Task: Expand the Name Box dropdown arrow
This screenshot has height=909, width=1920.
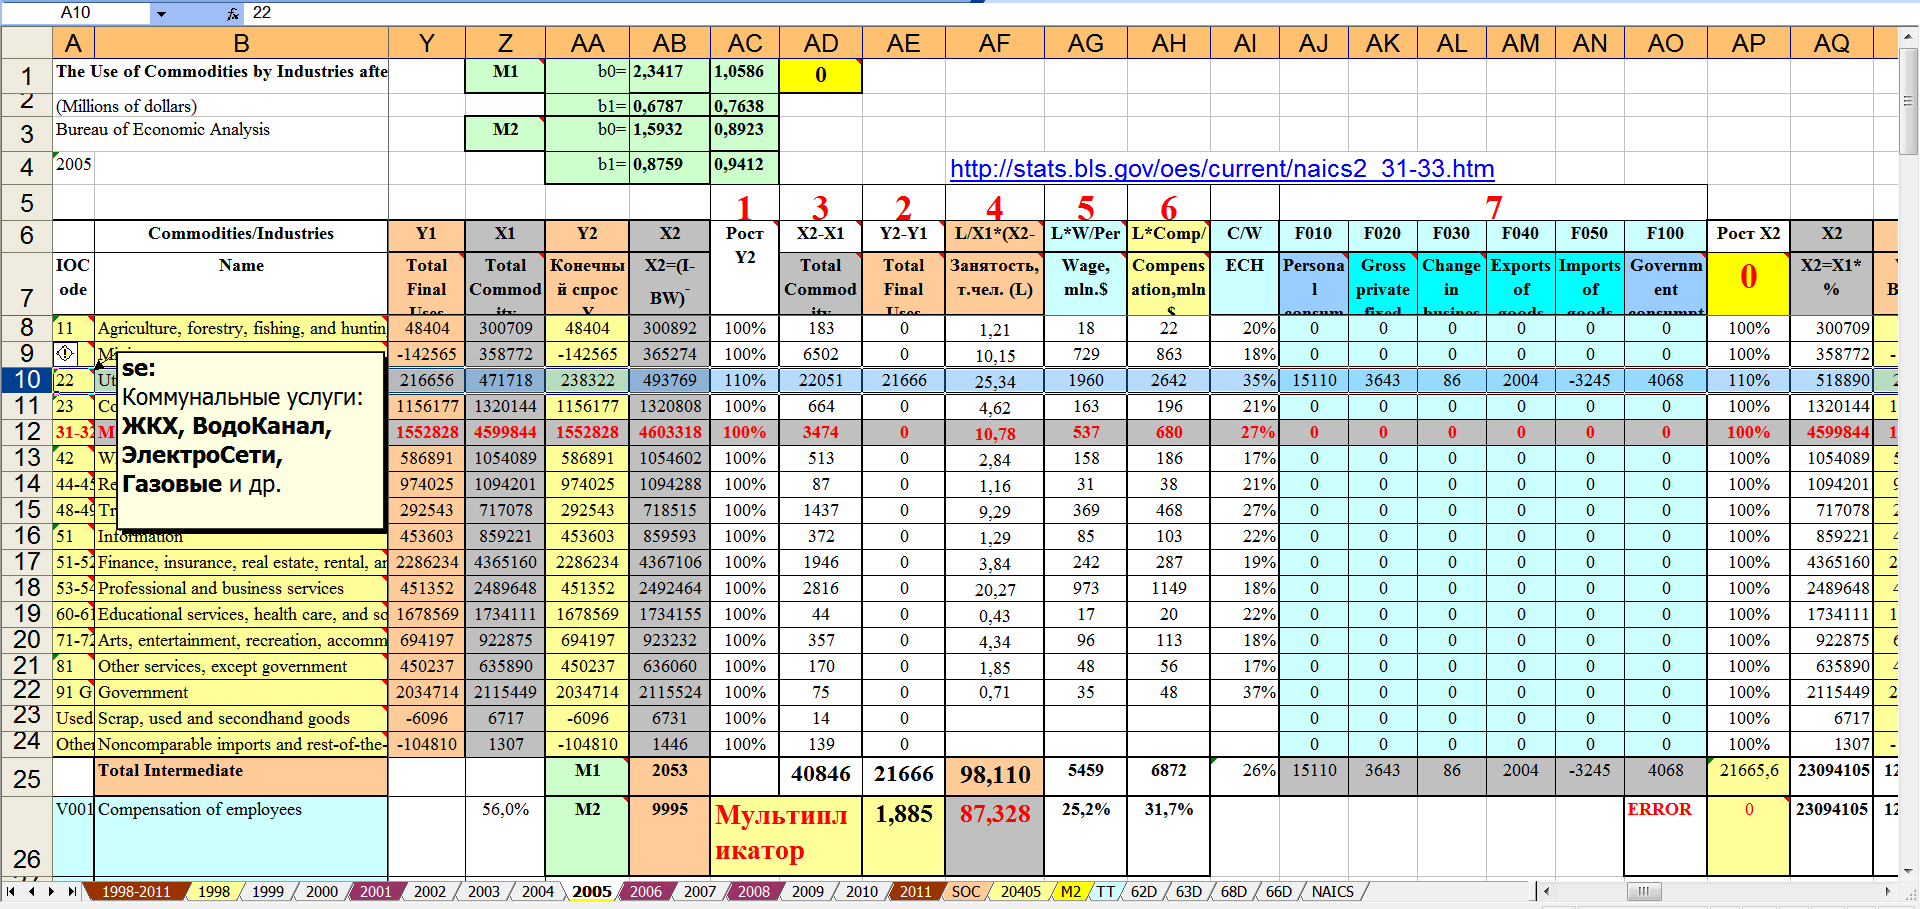Action: click(x=161, y=13)
